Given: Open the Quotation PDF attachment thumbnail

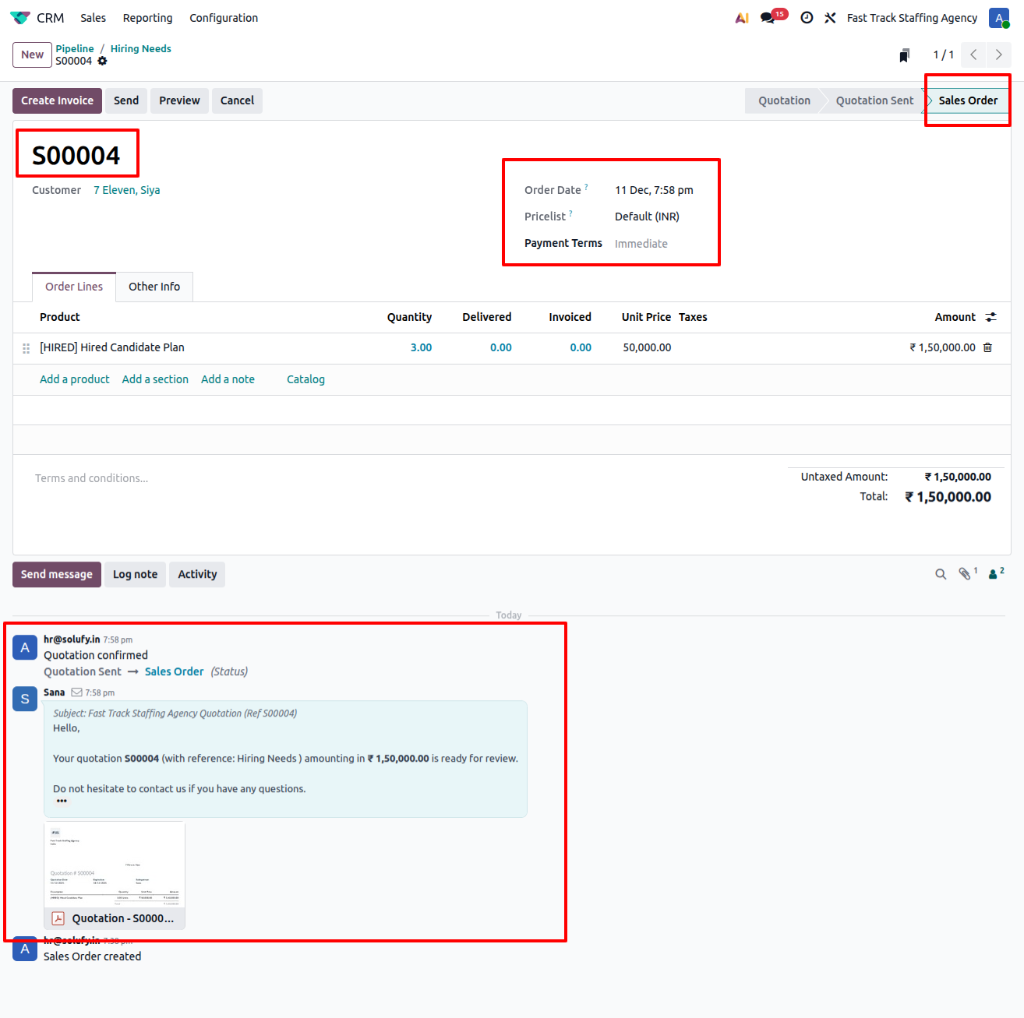Looking at the screenshot, I should [x=114, y=865].
